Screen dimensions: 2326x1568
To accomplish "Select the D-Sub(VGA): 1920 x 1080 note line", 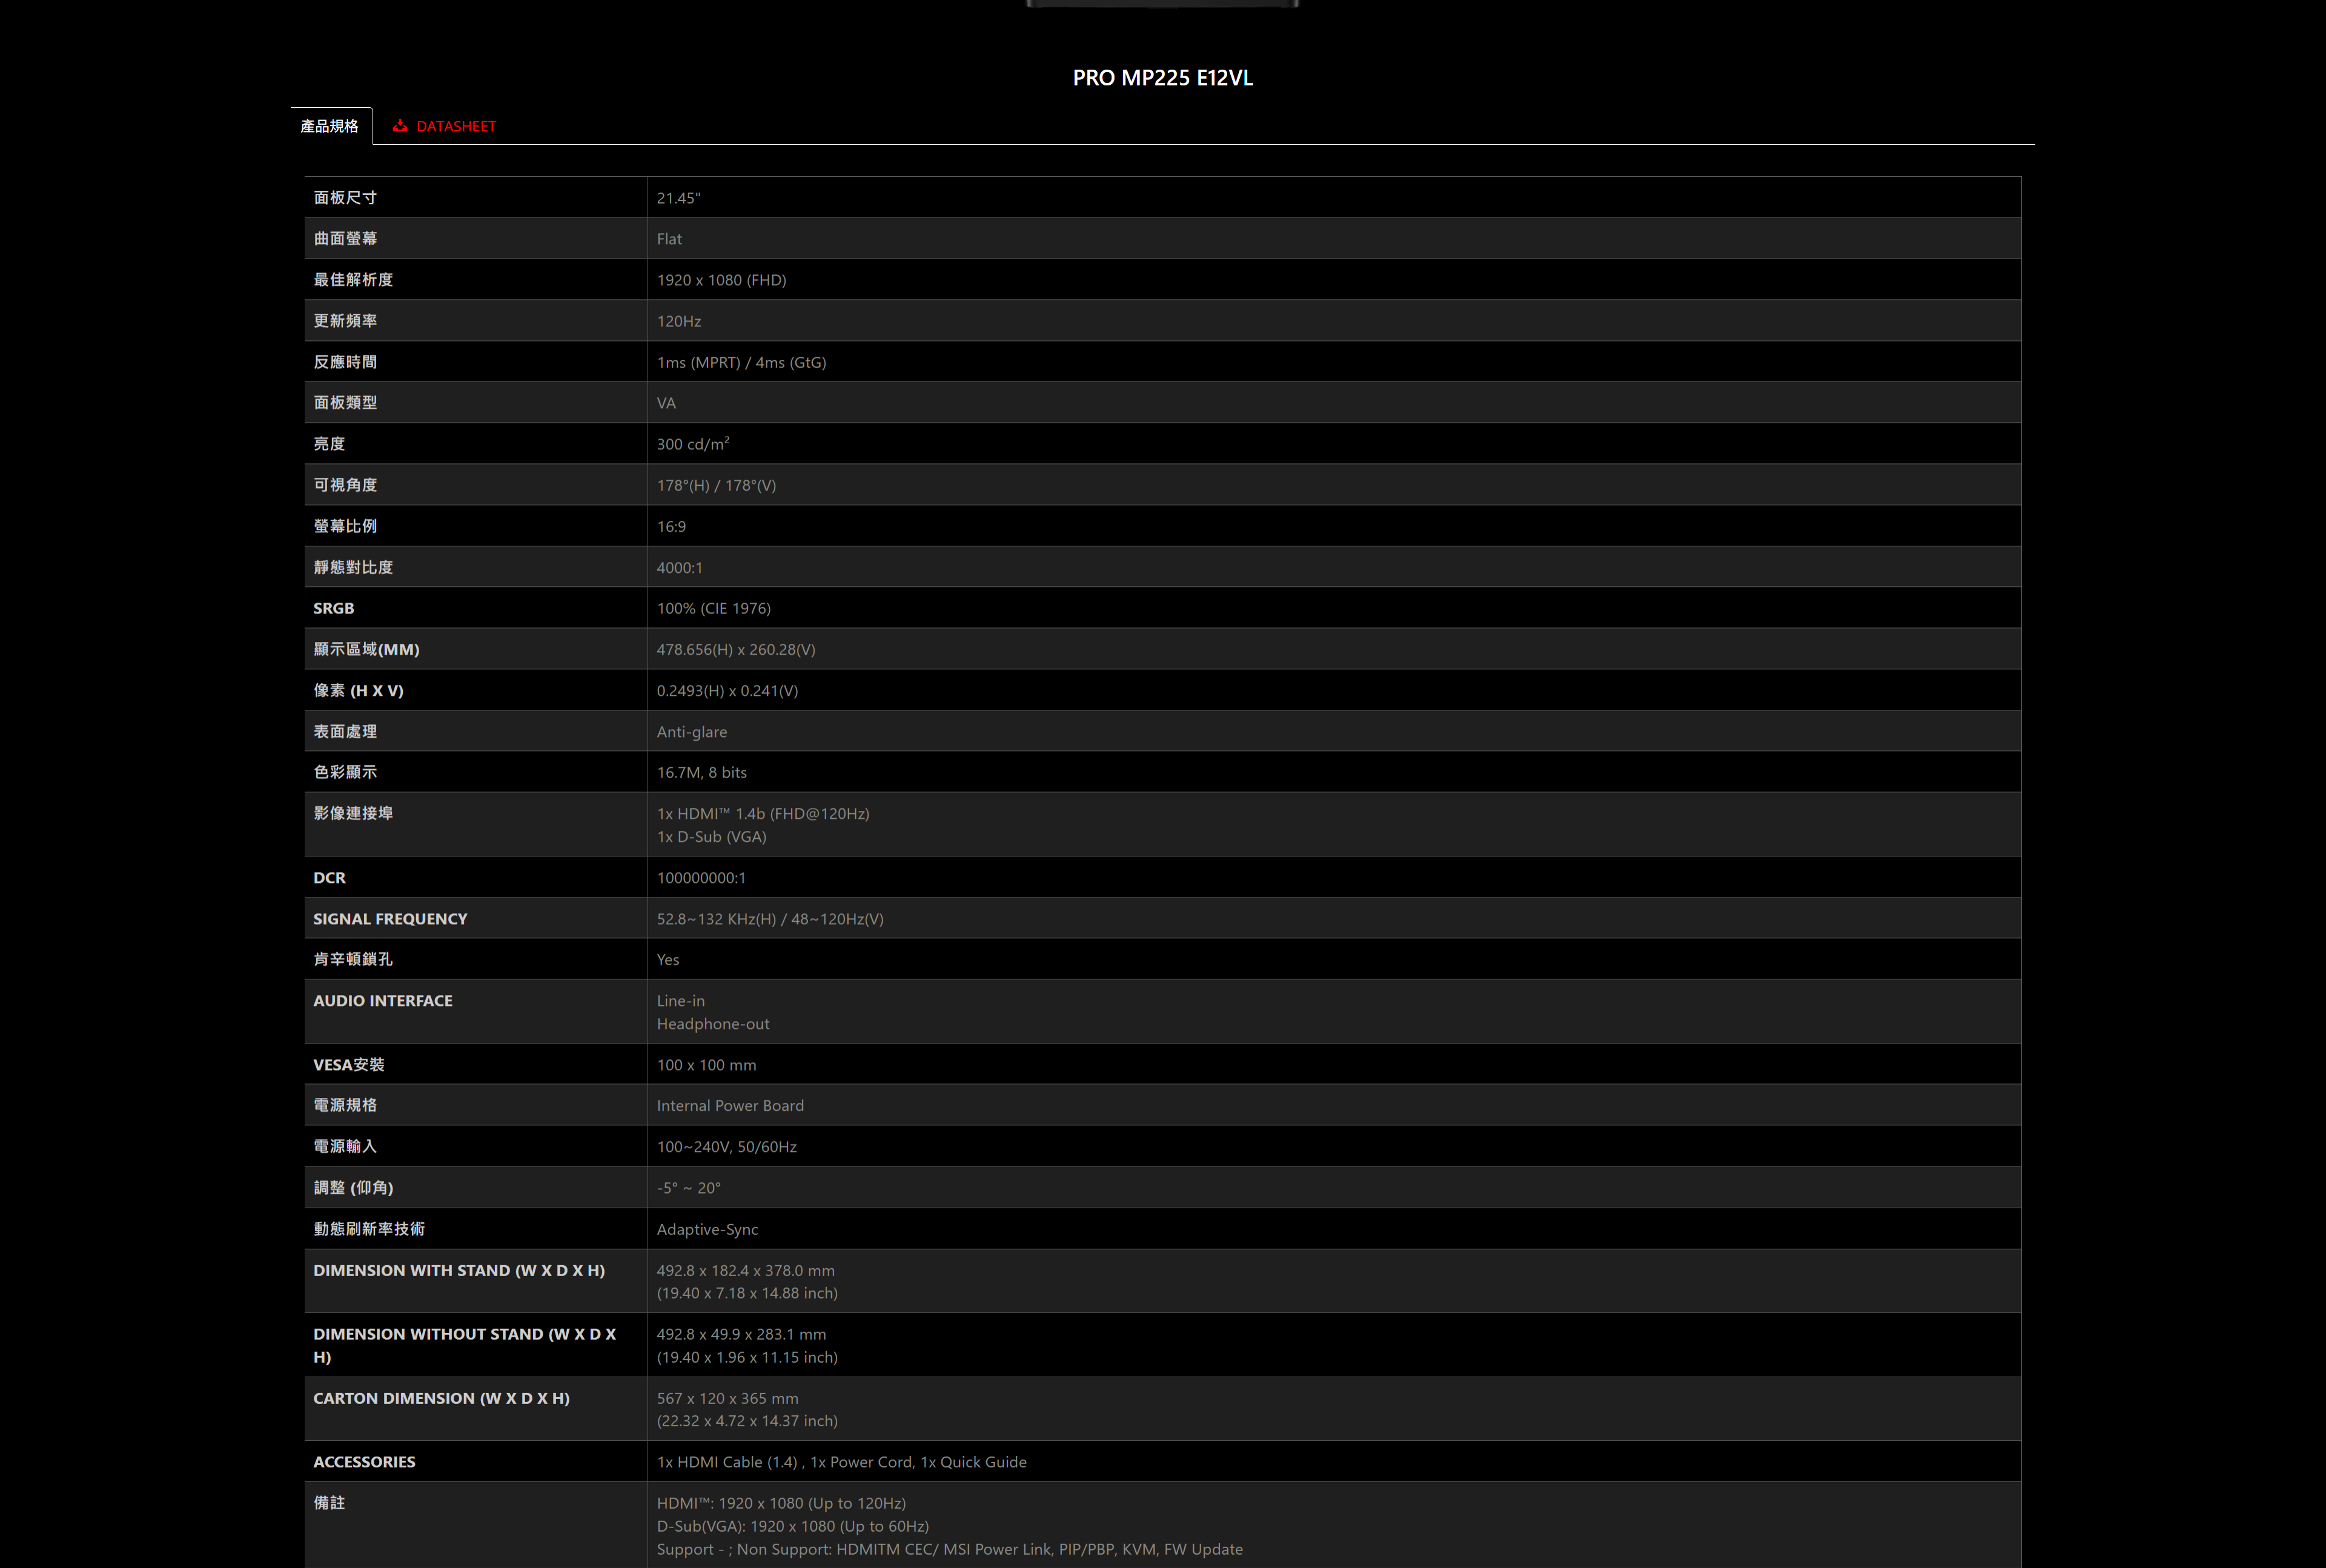I will [x=793, y=1526].
